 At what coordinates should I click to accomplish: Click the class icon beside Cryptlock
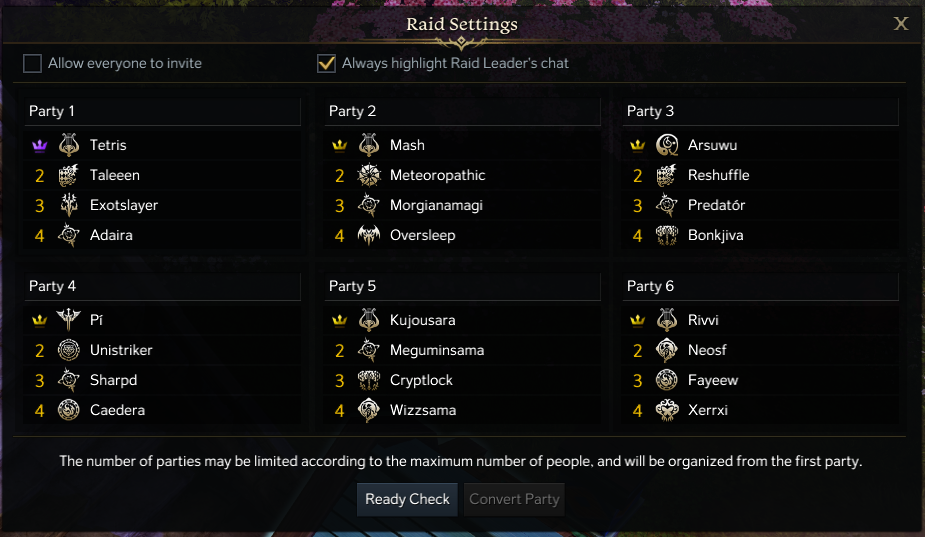point(369,380)
